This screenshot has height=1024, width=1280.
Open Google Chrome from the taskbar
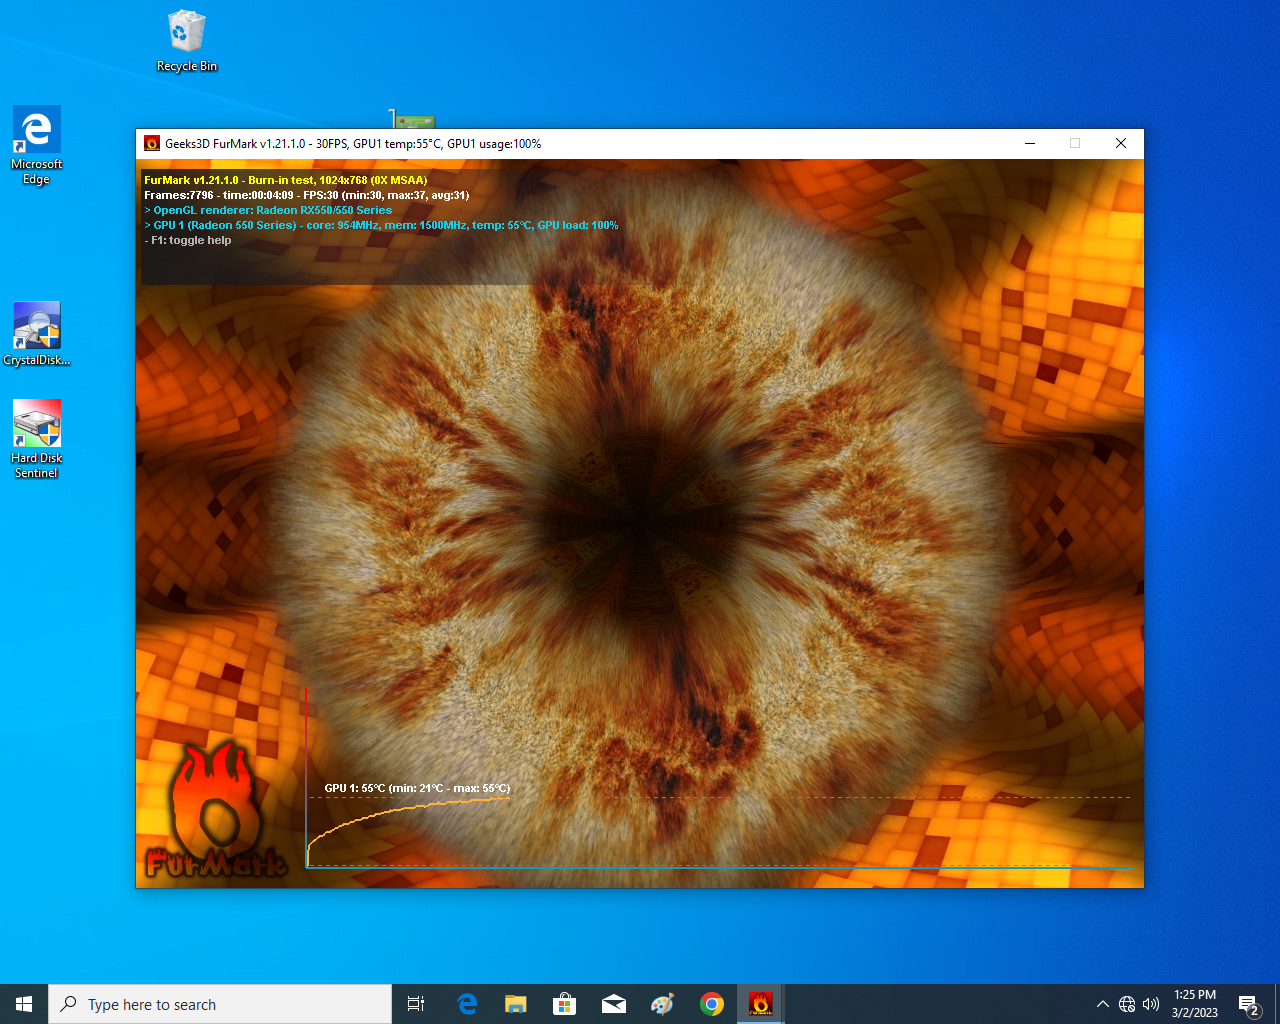712,1004
